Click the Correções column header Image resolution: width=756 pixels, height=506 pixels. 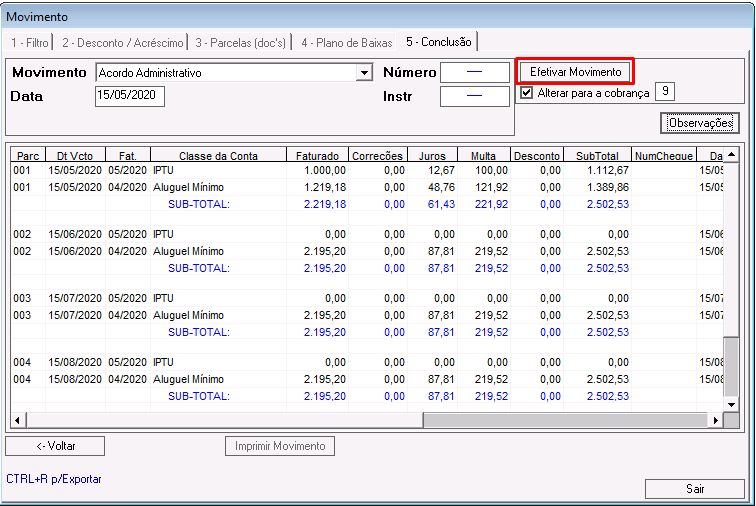pyautogui.click(x=378, y=156)
